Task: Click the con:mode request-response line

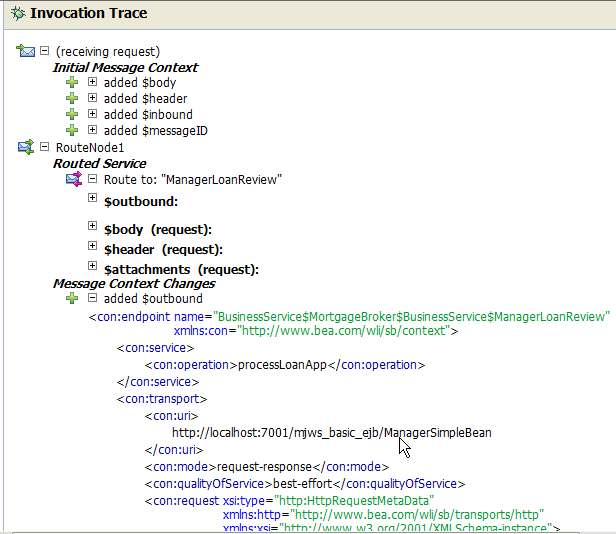Action: tap(267, 467)
